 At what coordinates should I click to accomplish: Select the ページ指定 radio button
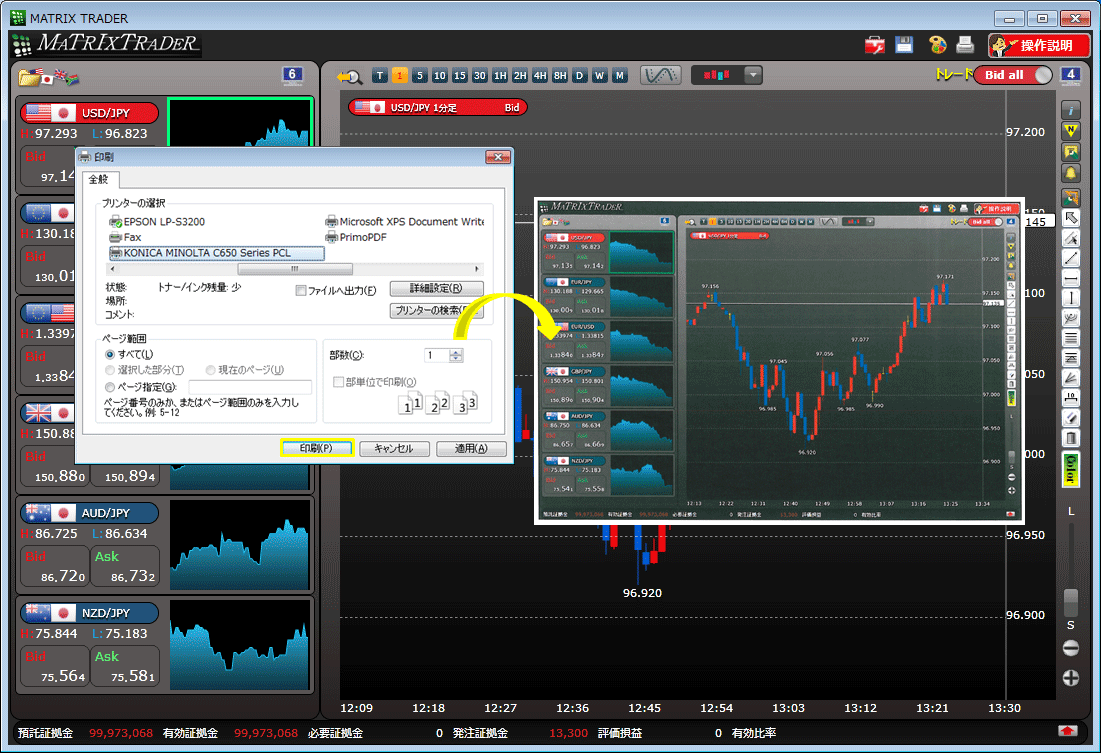click(110, 387)
